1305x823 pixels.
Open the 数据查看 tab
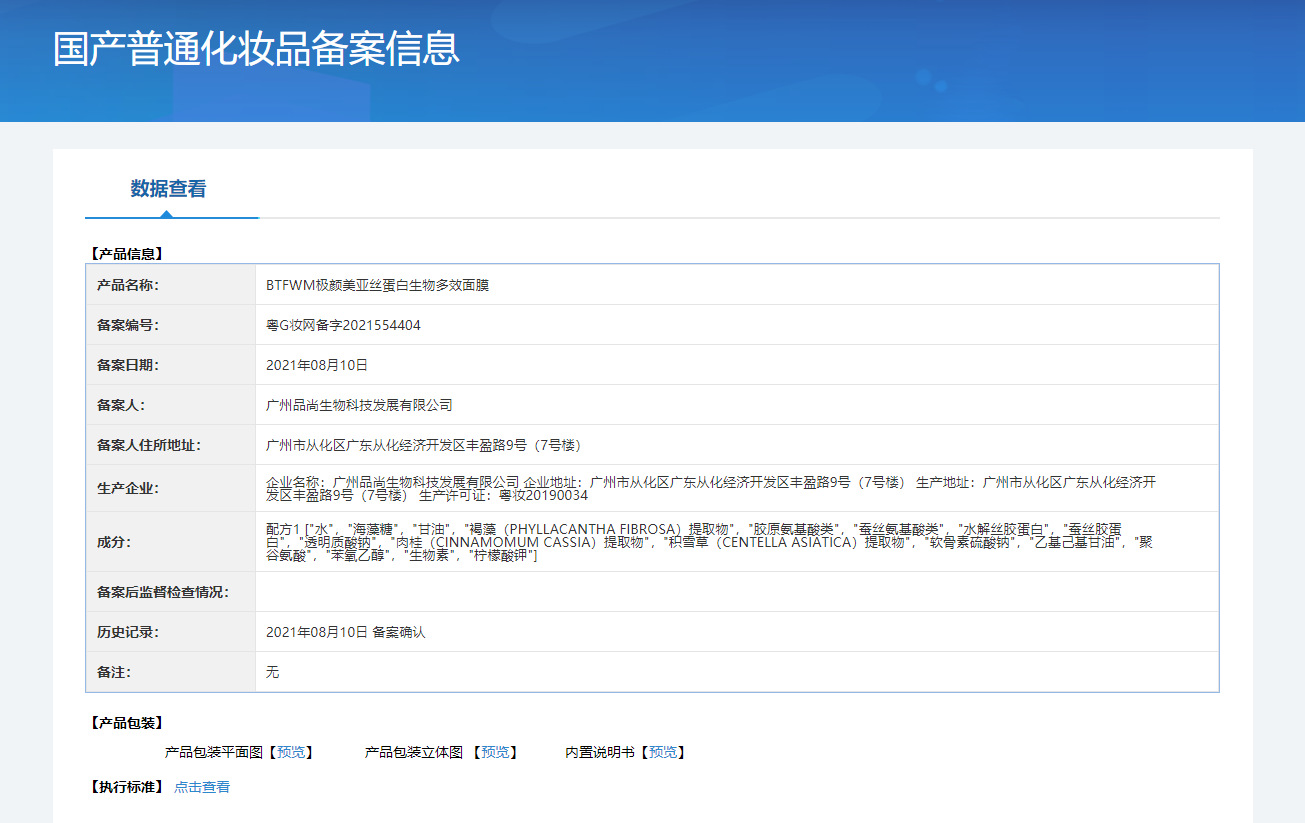[x=168, y=189]
